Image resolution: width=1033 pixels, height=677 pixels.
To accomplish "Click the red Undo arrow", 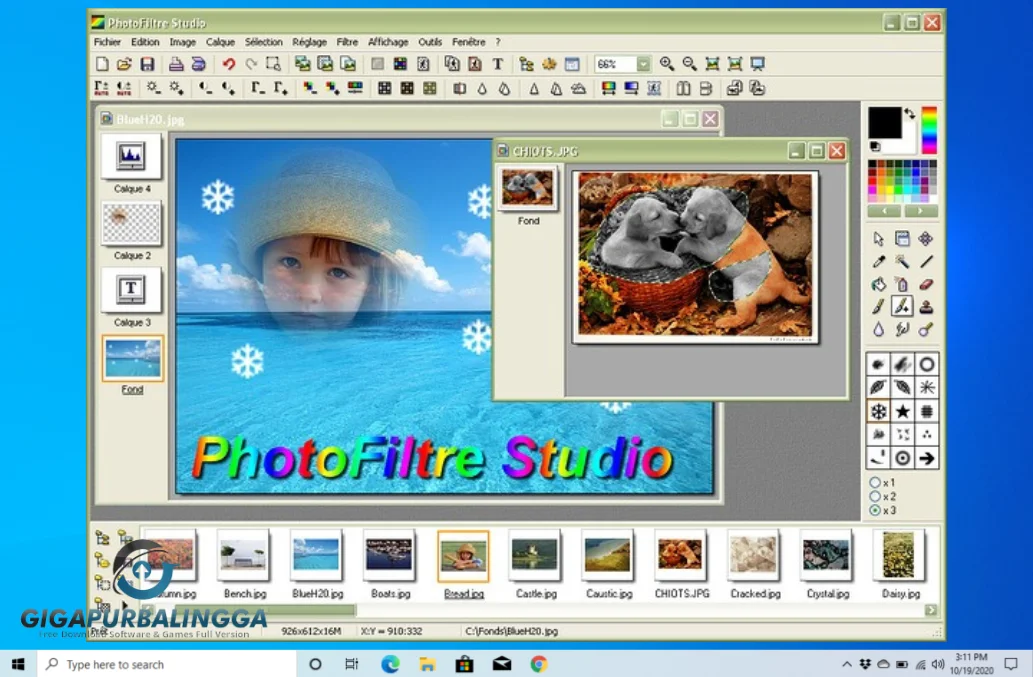I will pyautogui.click(x=229, y=64).
